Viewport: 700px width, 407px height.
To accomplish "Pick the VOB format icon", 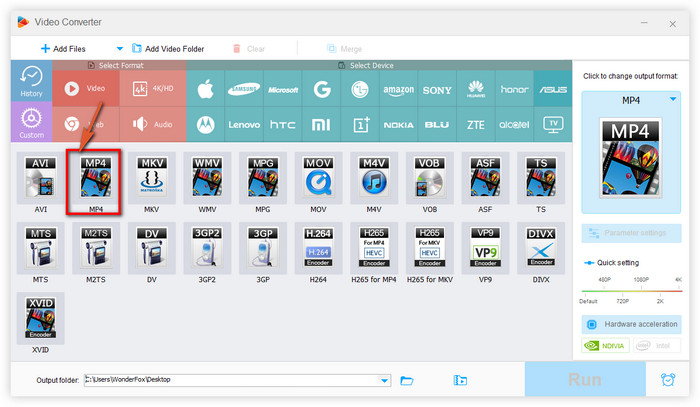I will (429, 178).
